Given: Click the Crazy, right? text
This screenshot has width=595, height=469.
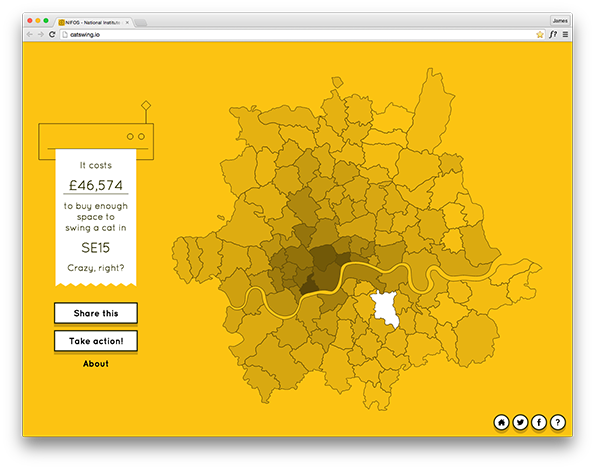Looking at the screenshot, I should (96, 268).
